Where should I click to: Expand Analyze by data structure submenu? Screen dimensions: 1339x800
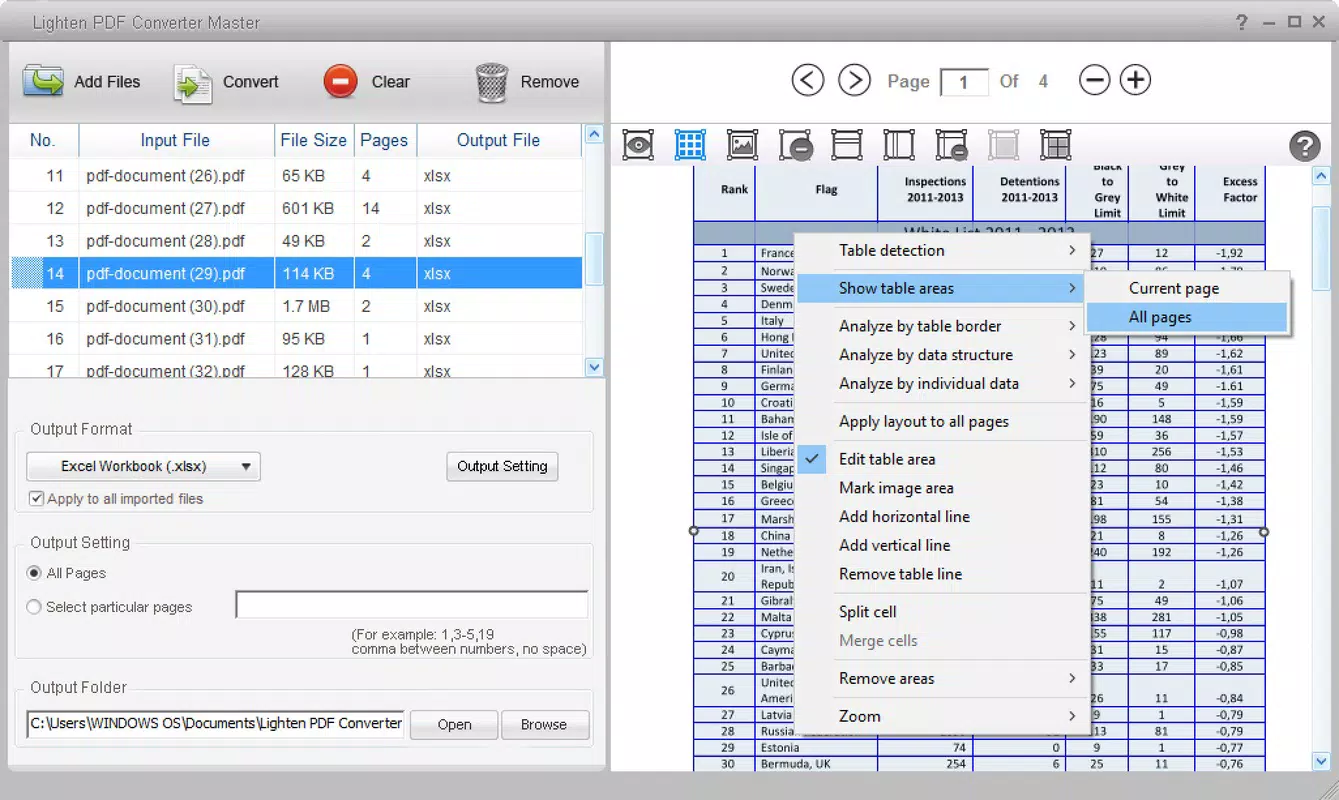(942, 355)
